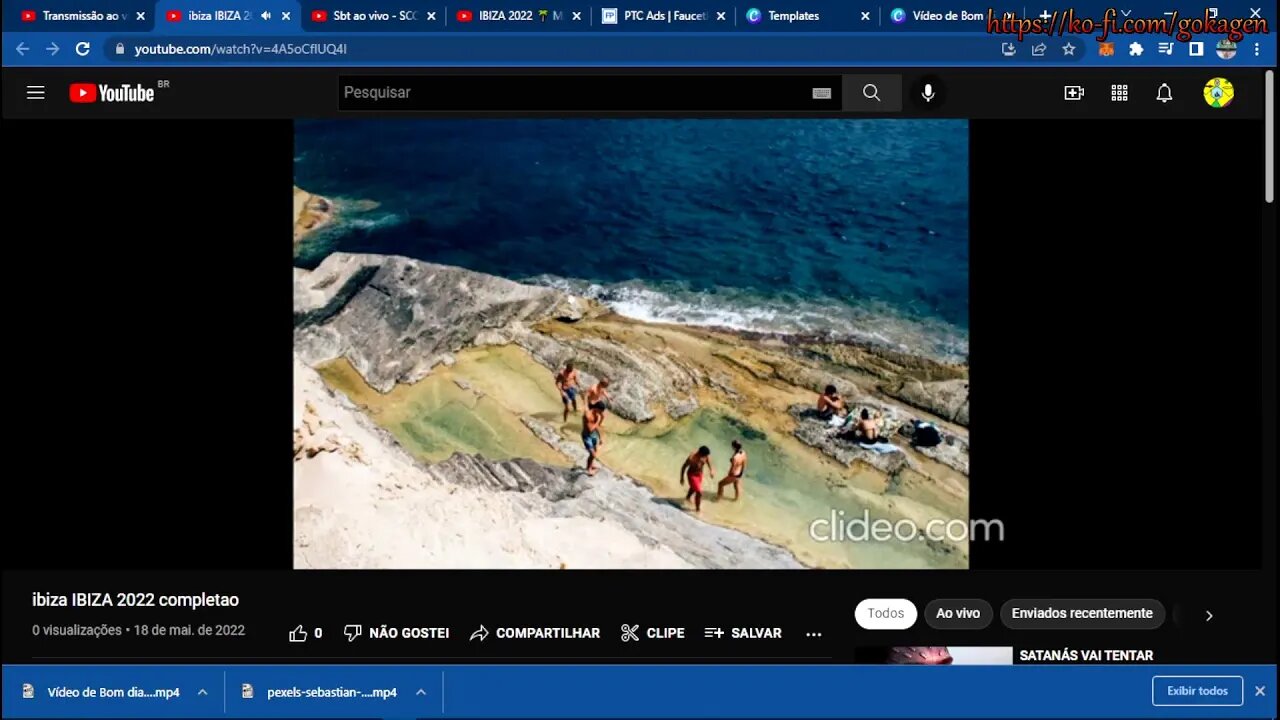Viewport: 1280px width, 720px height.
Task: Go forward in browser history
Action: coord(52,49)
